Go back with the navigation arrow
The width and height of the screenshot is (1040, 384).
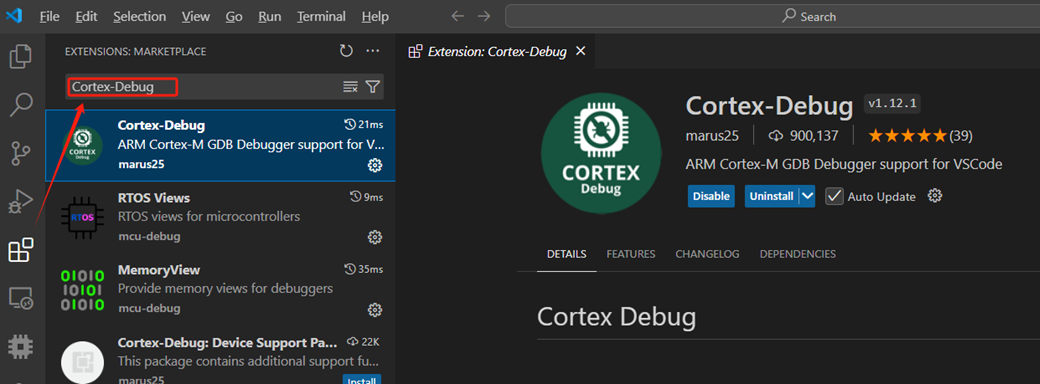[458, 16]
